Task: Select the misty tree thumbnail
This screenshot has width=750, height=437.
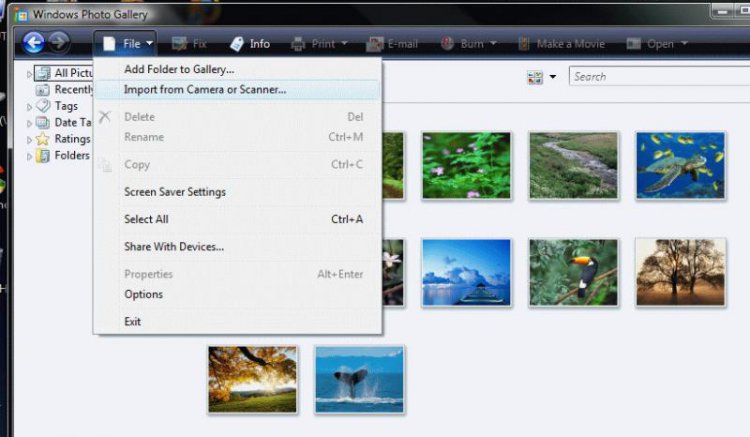Action: (681, 273)
